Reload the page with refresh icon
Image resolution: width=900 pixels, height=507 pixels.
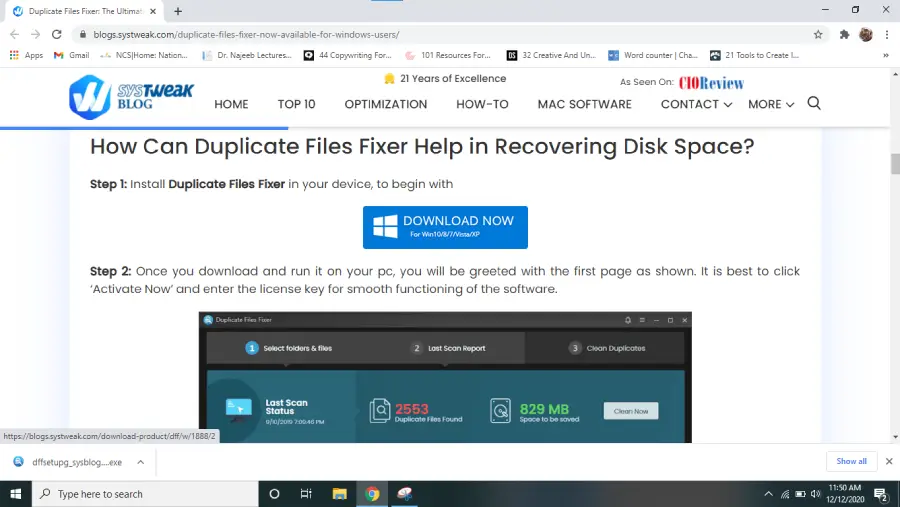point(56,34)
